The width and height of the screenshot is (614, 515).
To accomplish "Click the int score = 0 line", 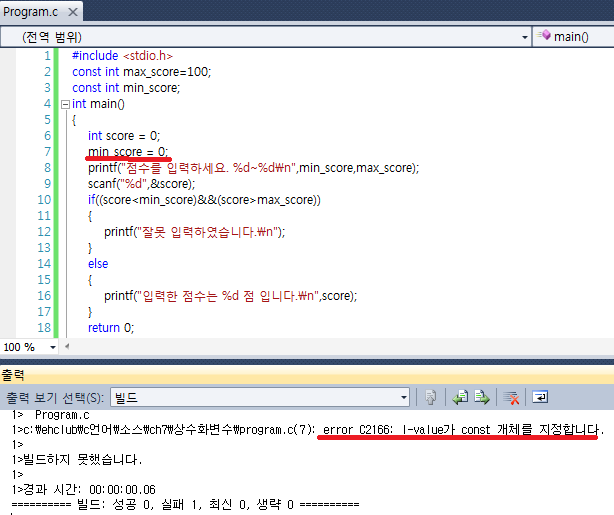I will click(x=124, y=136).
